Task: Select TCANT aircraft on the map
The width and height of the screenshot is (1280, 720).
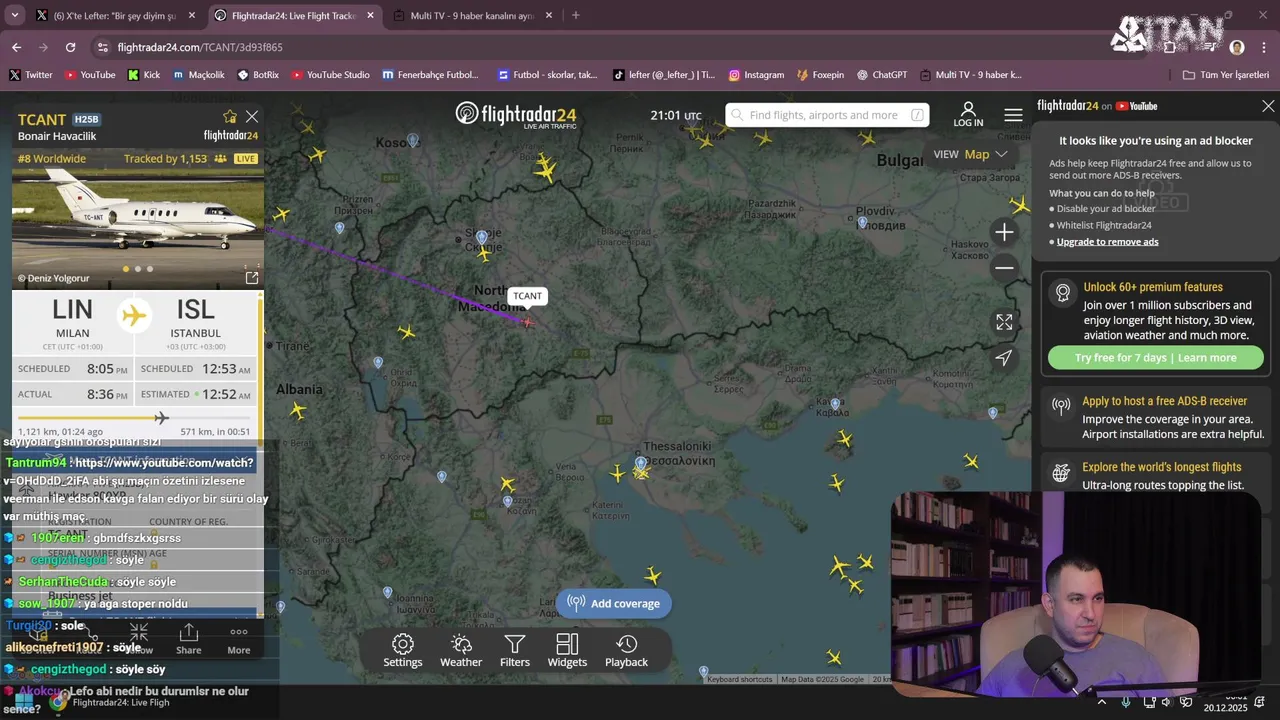Action: click(527, 322)
